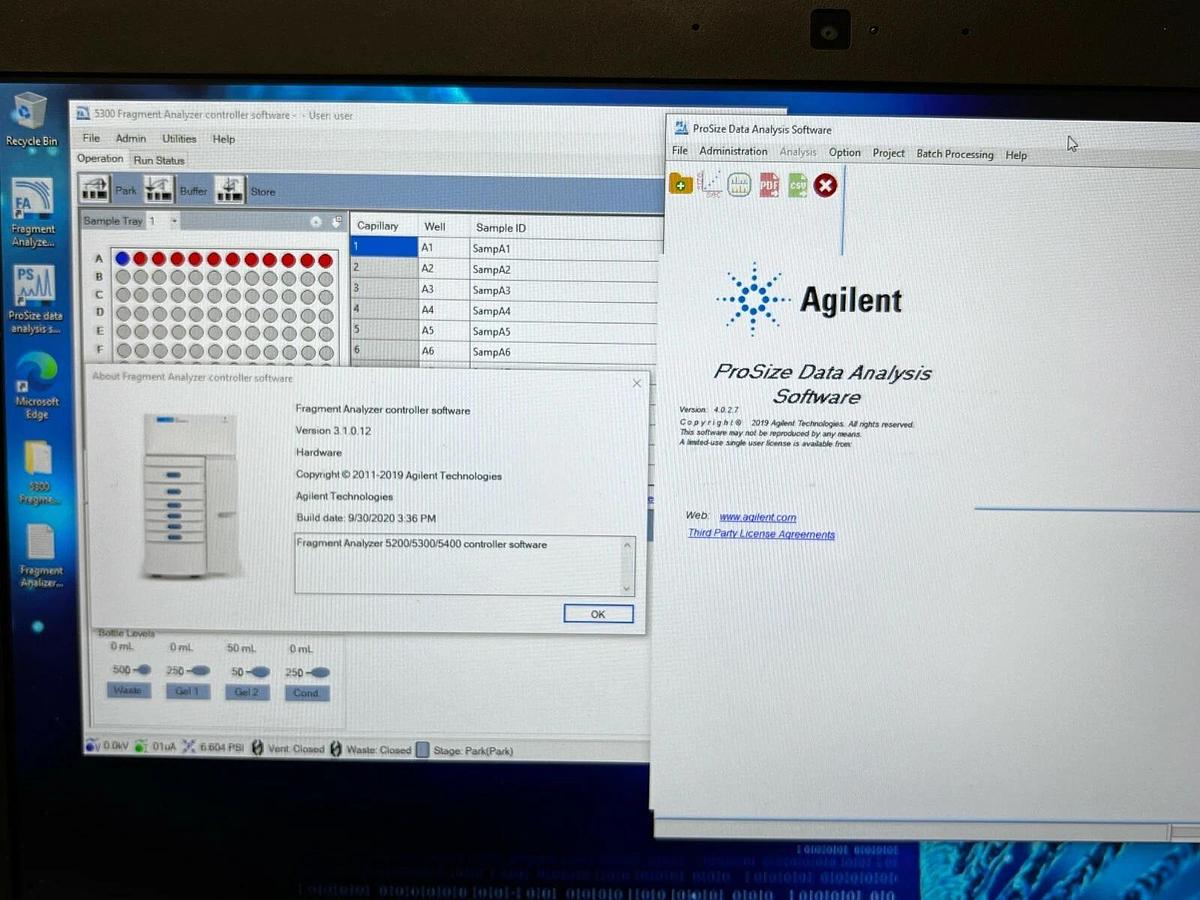Screen dimensions: 1200x900
Task: Click the ProSize export CSV icon
Action: pos(797,185)
